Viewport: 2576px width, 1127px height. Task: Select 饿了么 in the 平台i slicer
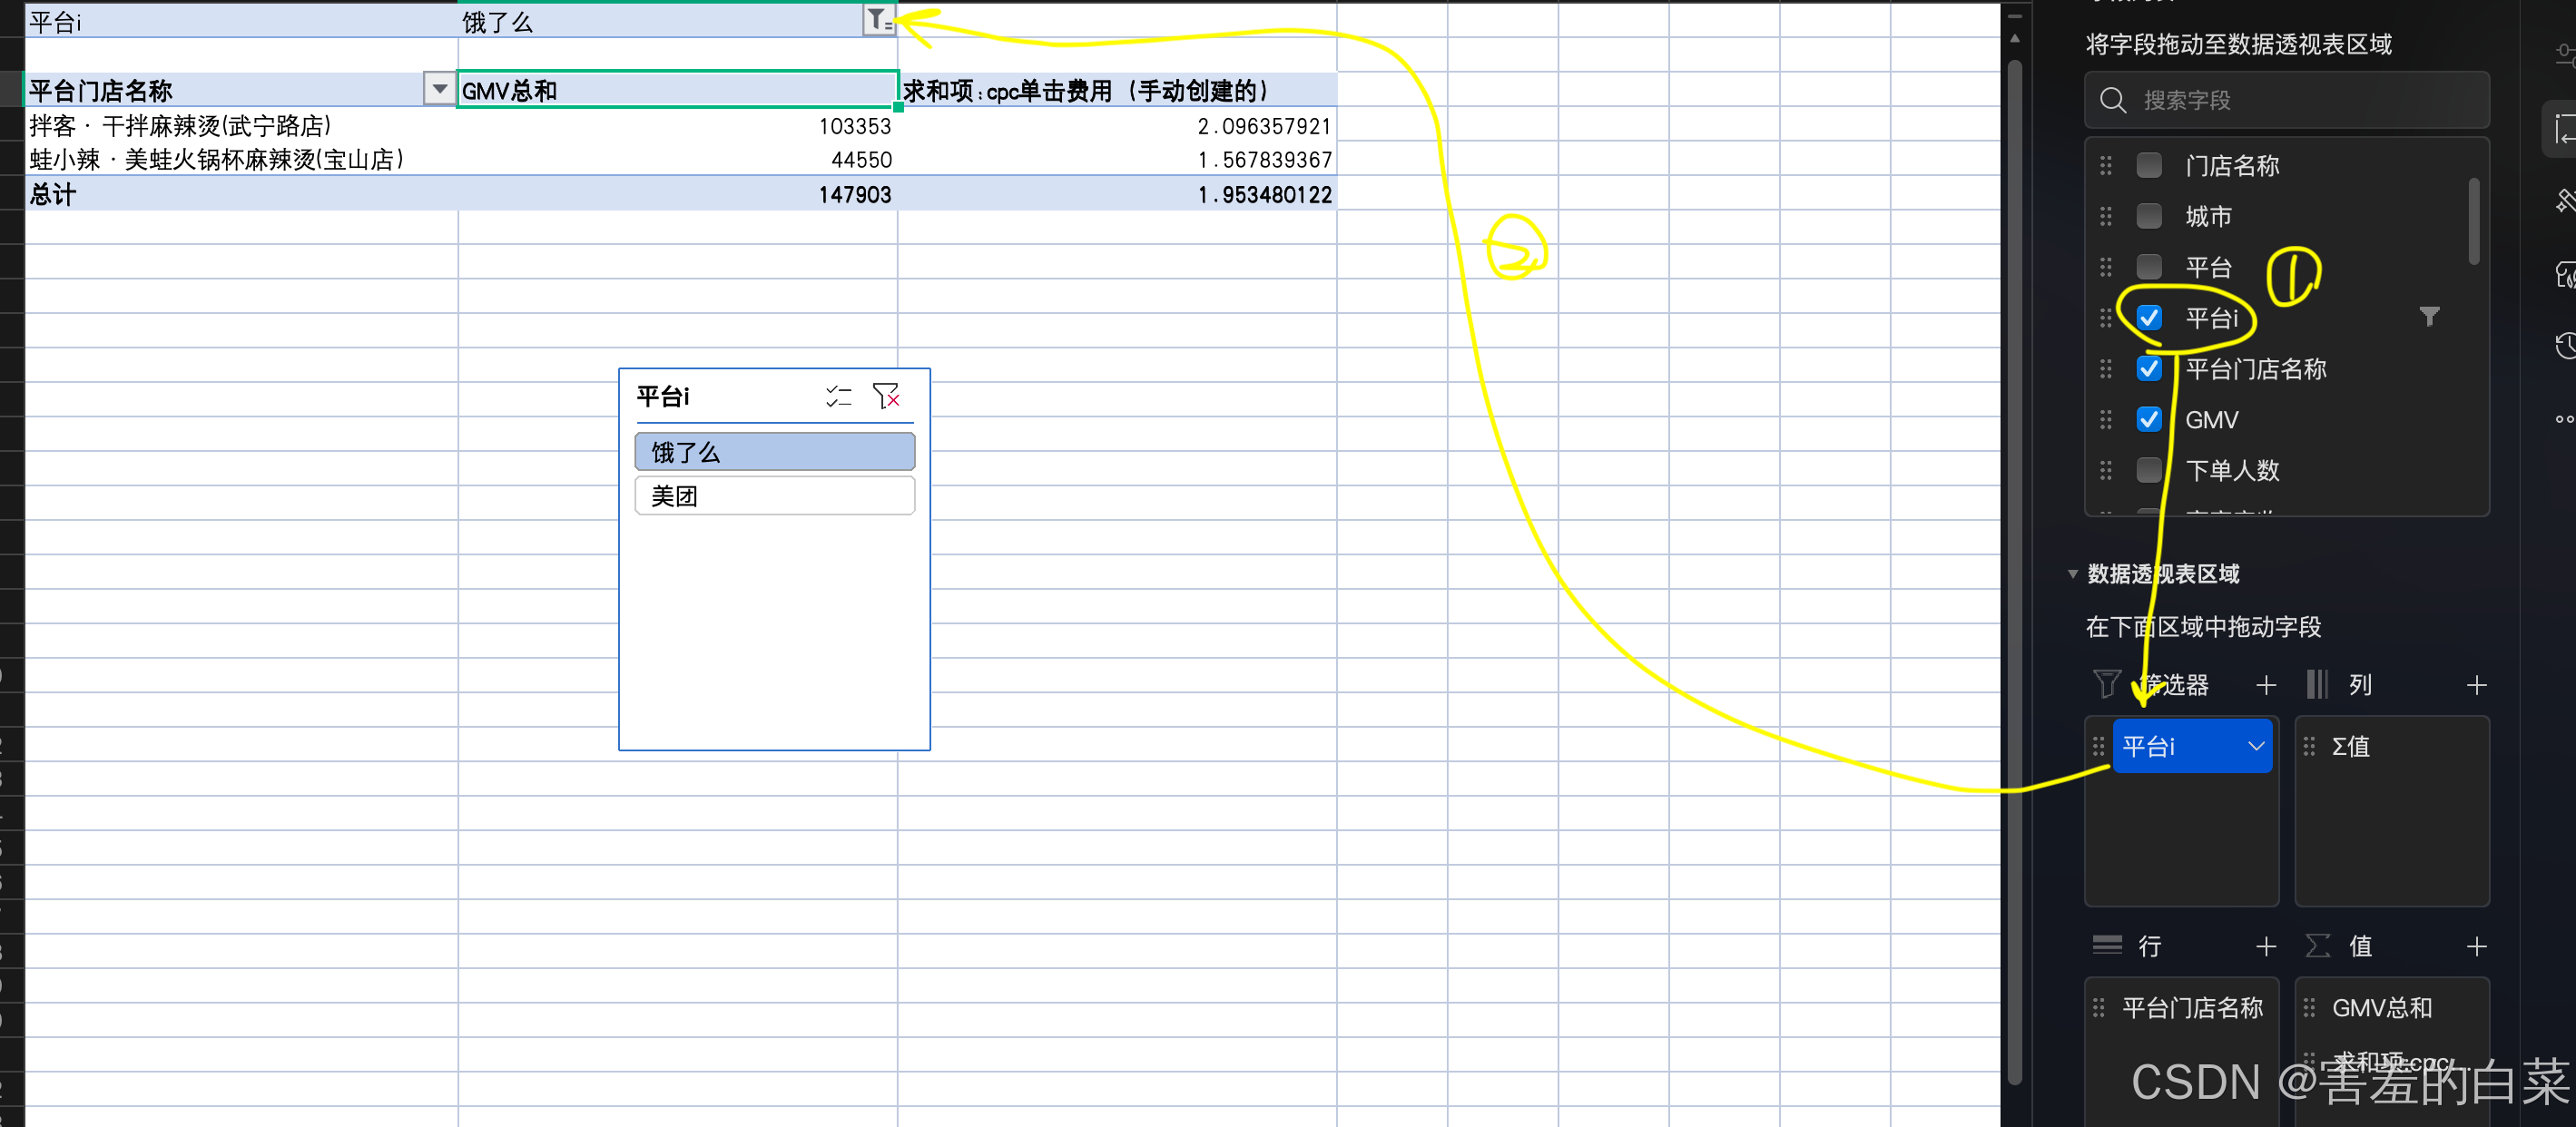click(x=774, y=452)
